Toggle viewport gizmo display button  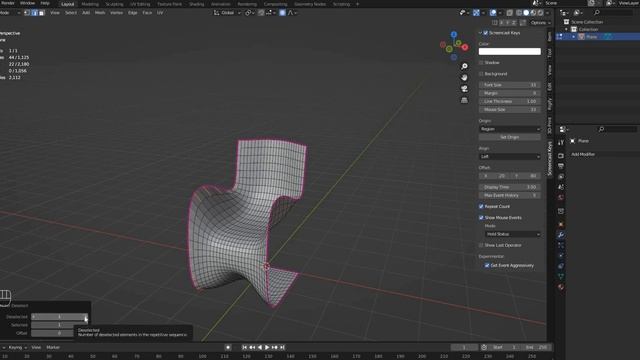(x=476, y=13)
